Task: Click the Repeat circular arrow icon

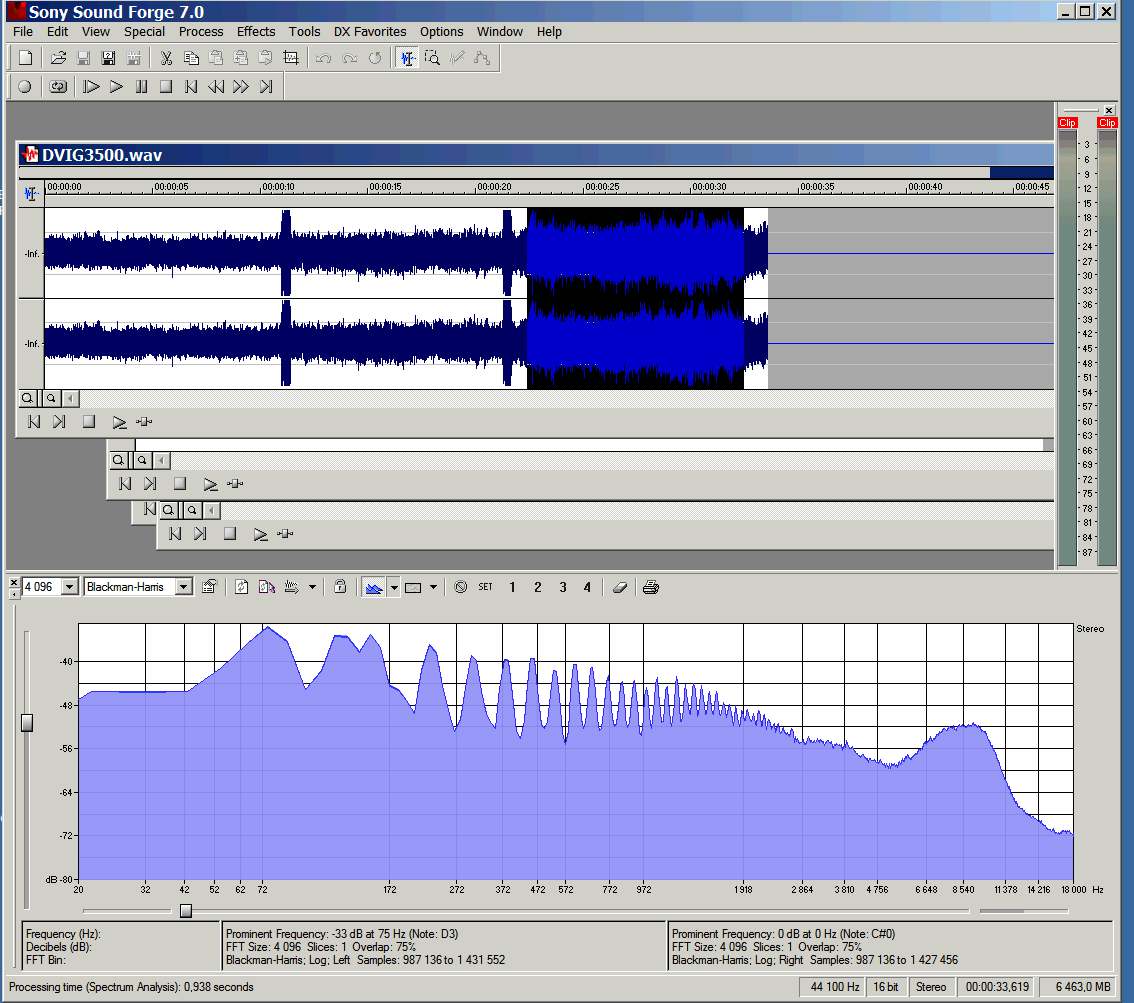Action: [x=375, y=58]
